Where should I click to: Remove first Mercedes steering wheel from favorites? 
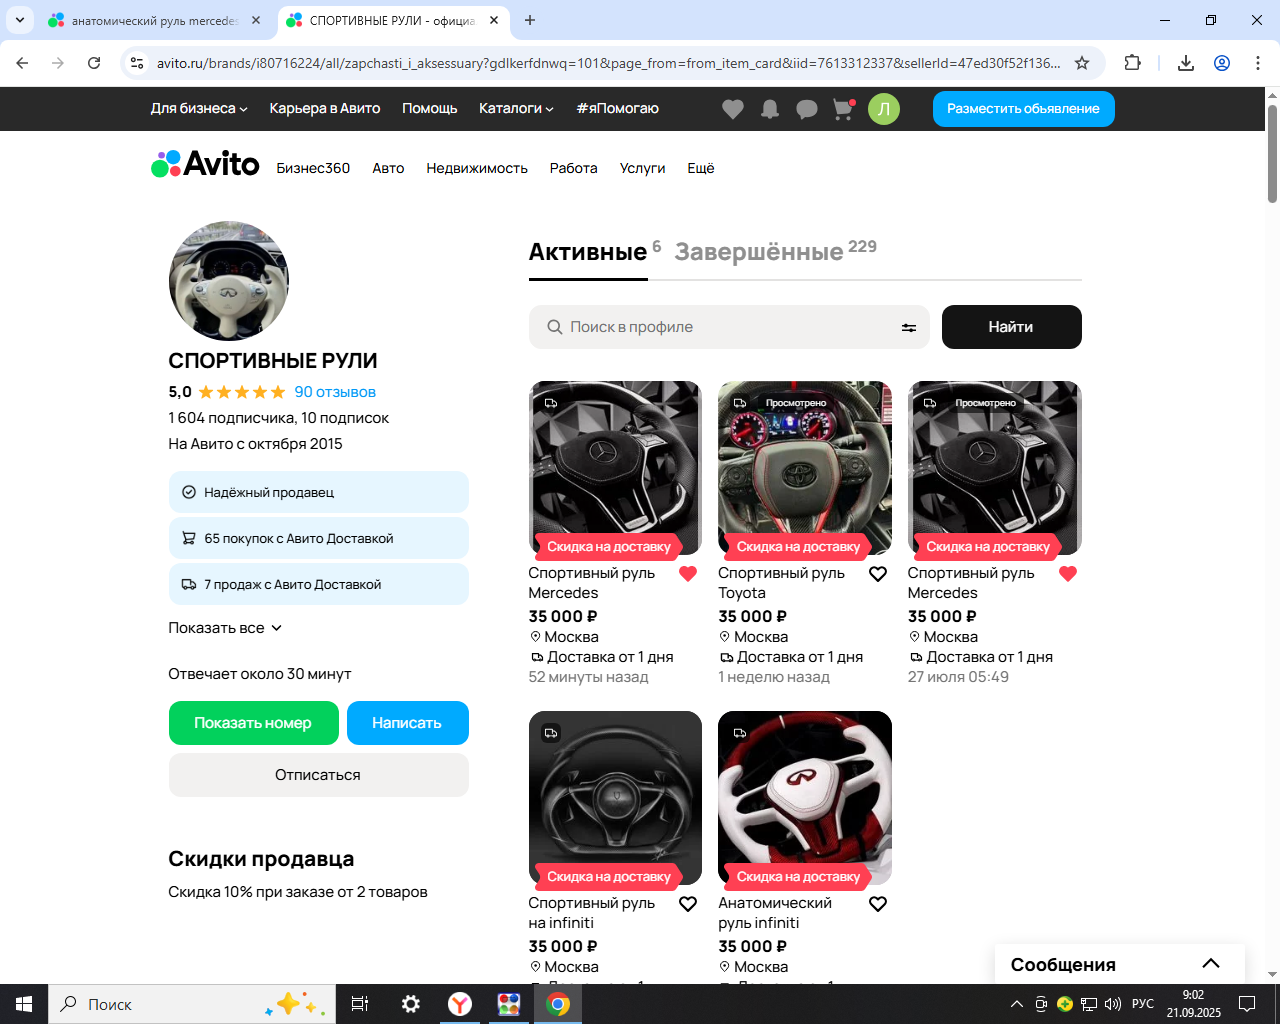point(688,574)
